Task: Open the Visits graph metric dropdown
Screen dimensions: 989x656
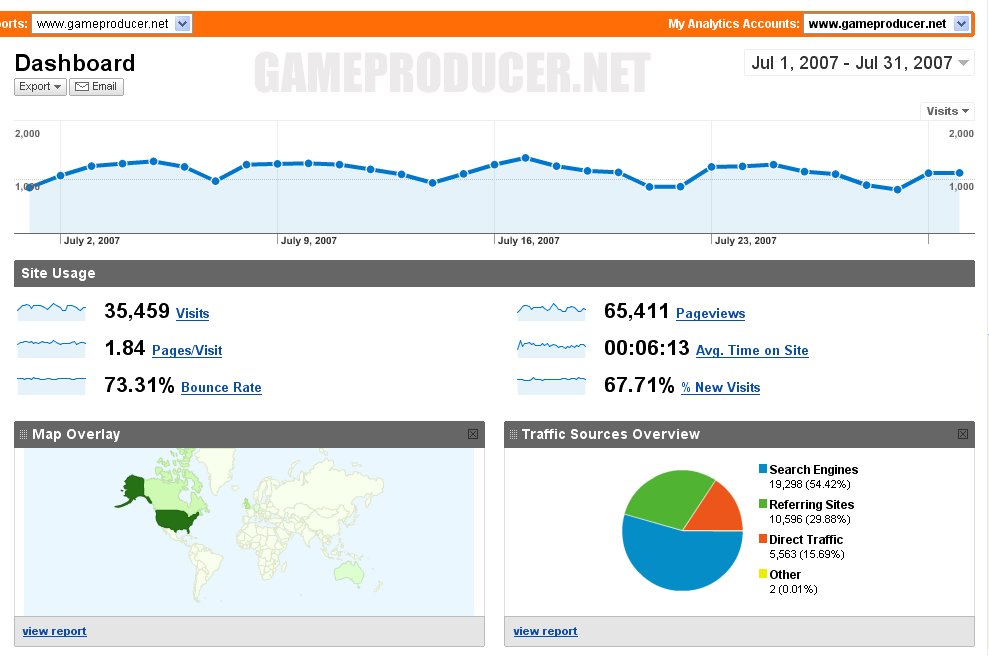Action: [947, 111]
